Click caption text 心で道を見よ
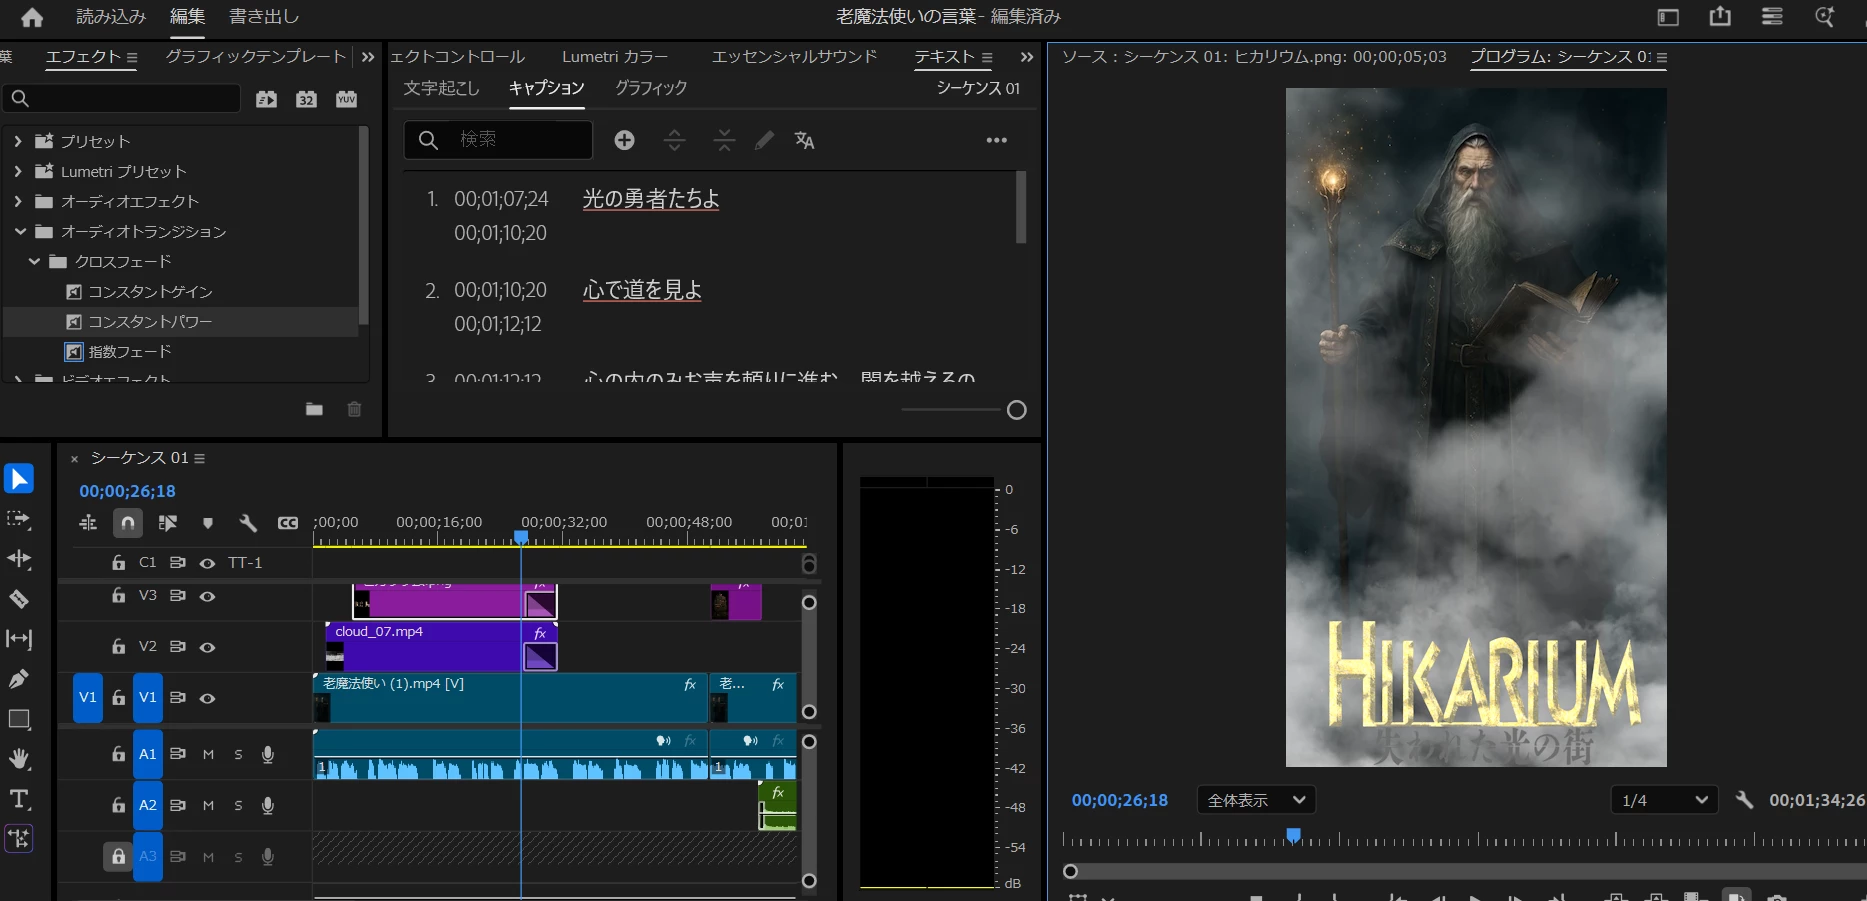The width and height of the screenshot is (1867, 901). coord(642,290)
